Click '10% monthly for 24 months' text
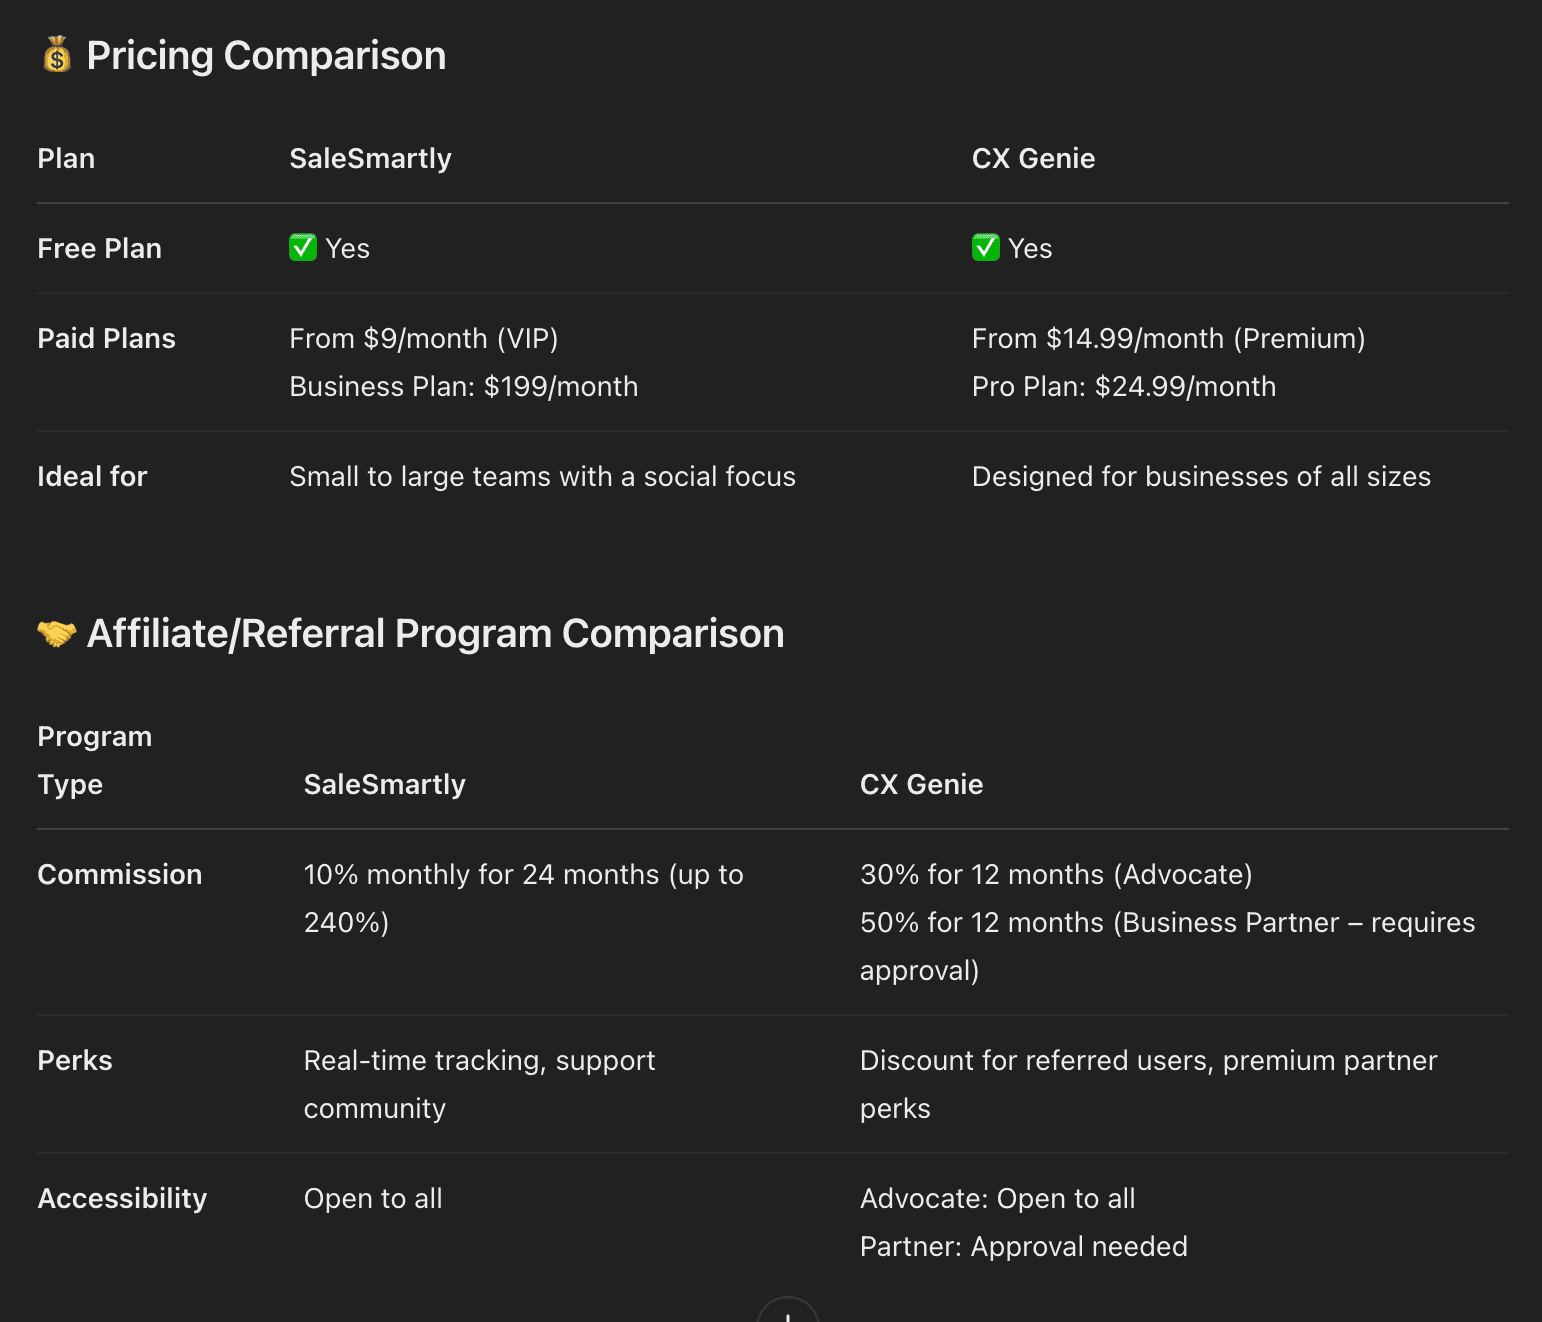Viewport: 1542px width, 1322px height. [x=481, y=874]
